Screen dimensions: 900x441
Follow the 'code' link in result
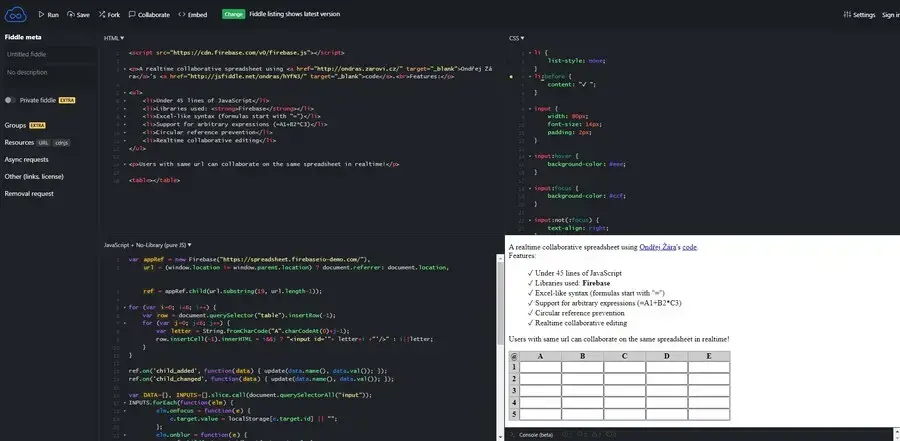pos(689,247)
